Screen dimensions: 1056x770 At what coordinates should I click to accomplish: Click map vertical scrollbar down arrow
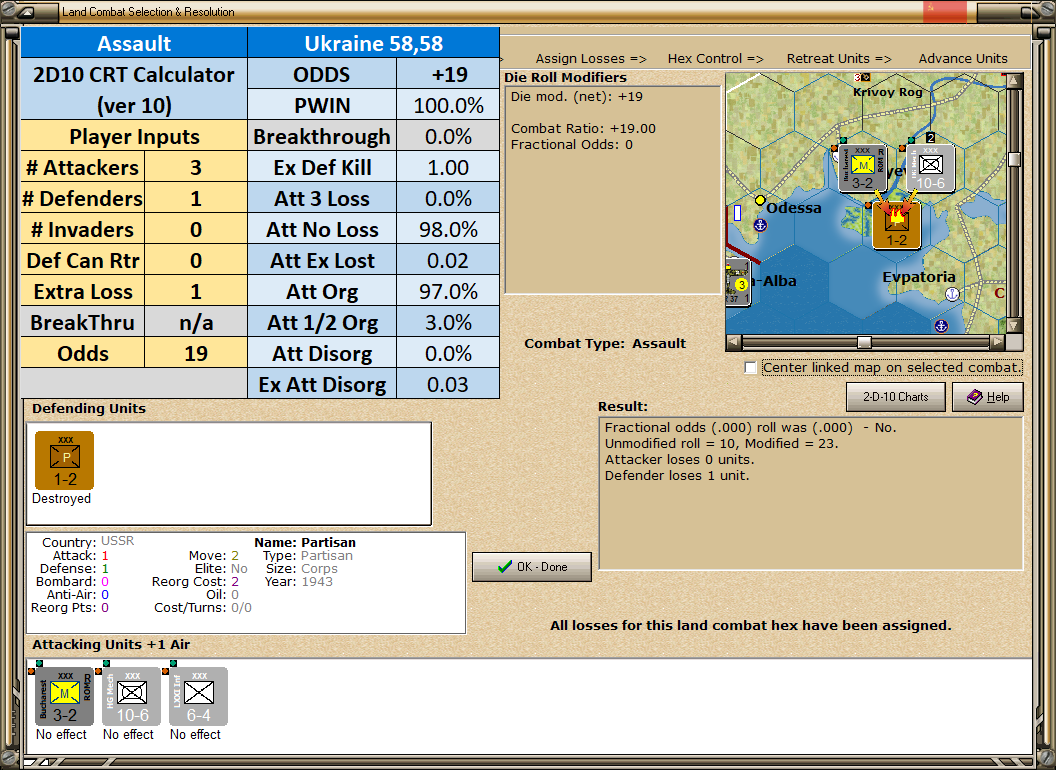click(1014, 325)
